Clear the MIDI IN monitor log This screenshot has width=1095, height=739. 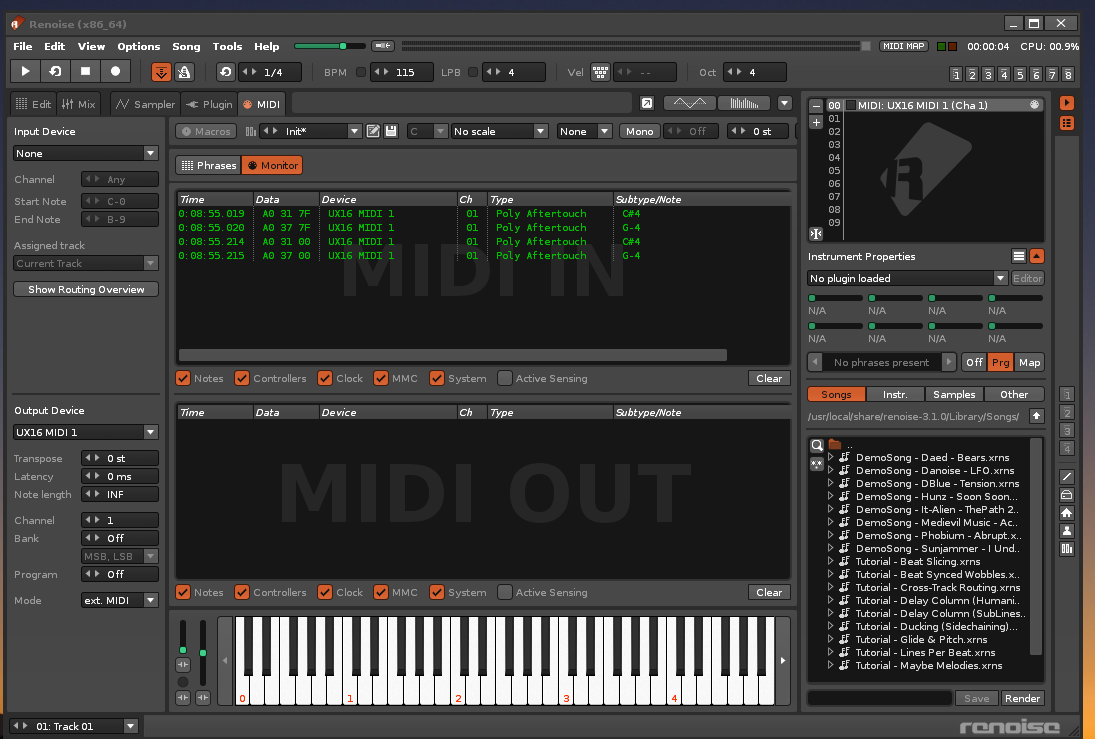[x=769, y=378]
